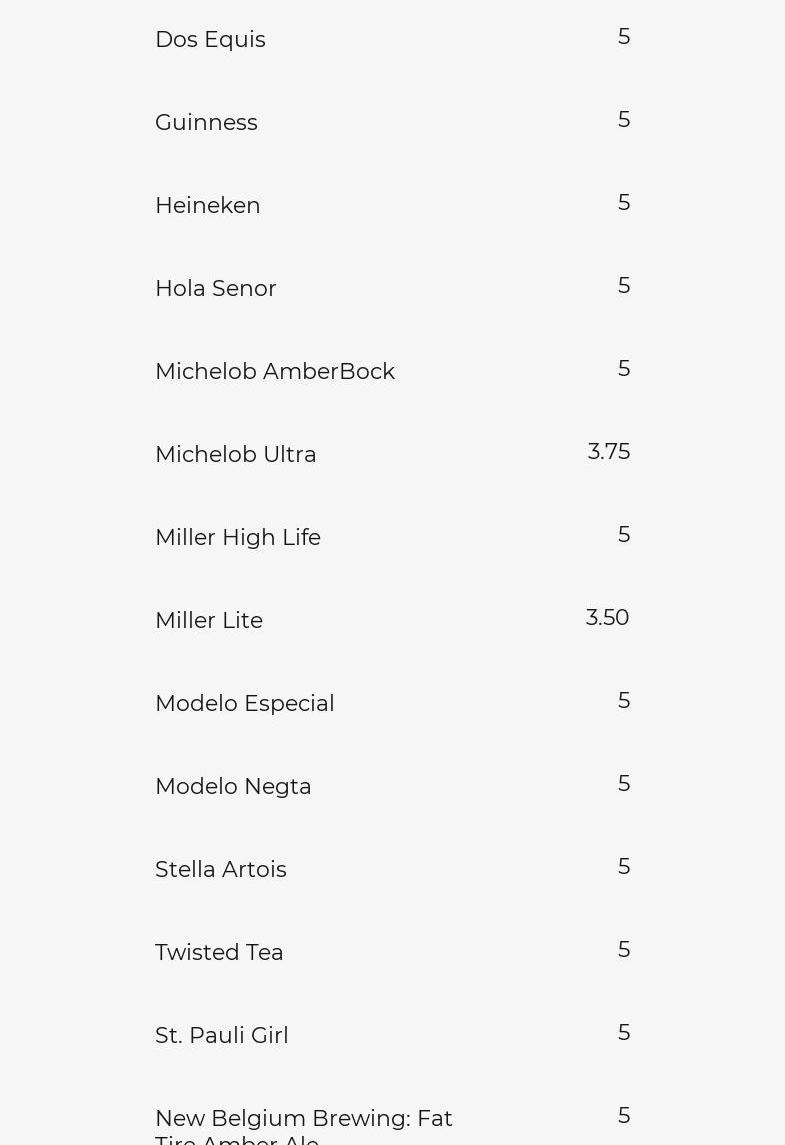The height and width of the screenshot is (1145, 785).
Task: Select the Guinness beer entry
Action: 206,123
